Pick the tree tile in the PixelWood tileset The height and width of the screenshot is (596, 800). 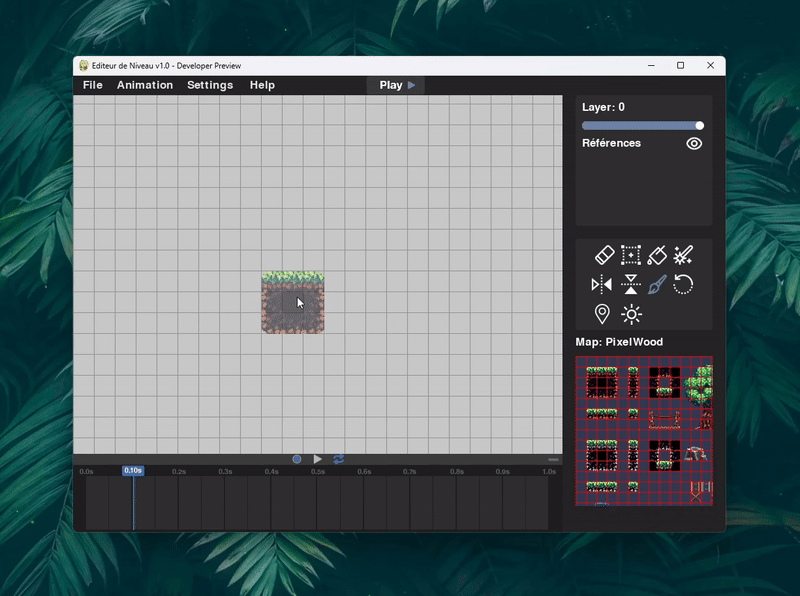pyautogui.click(x=699, y=386)
